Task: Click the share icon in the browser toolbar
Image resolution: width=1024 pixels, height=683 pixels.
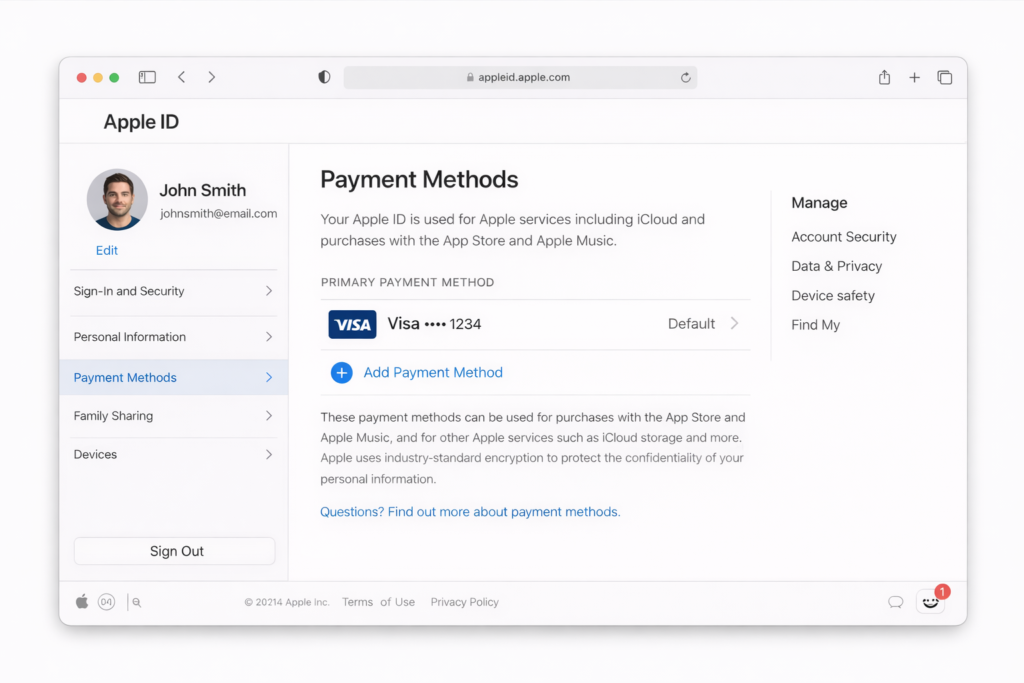Action: (884, 76)
